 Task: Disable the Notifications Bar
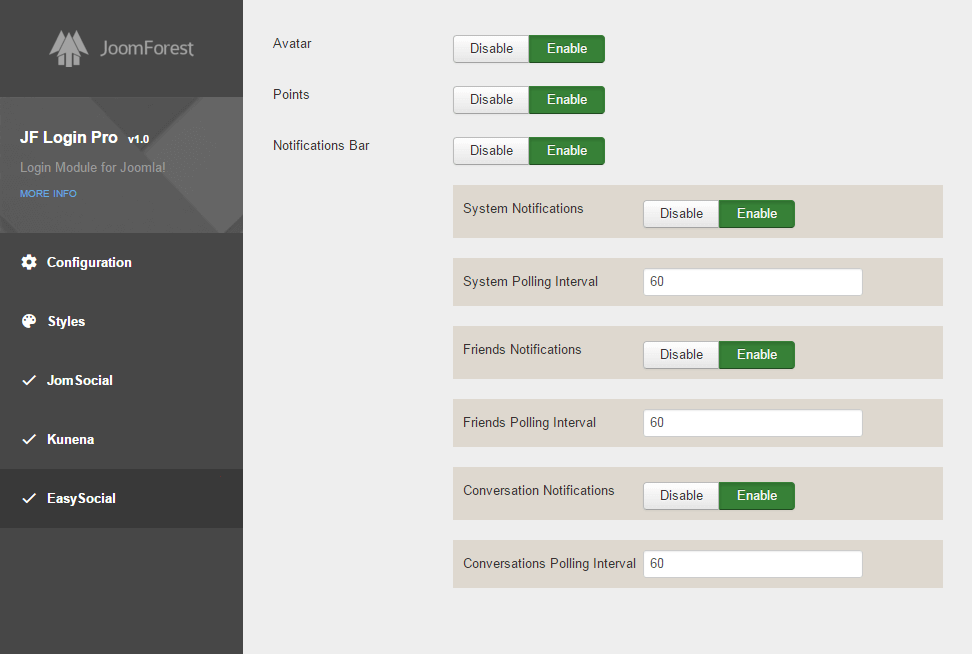tap(491, 151)
